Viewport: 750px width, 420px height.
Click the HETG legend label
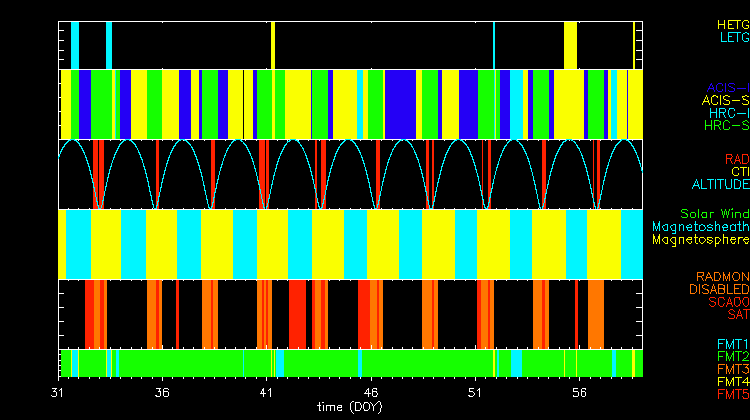732,24
